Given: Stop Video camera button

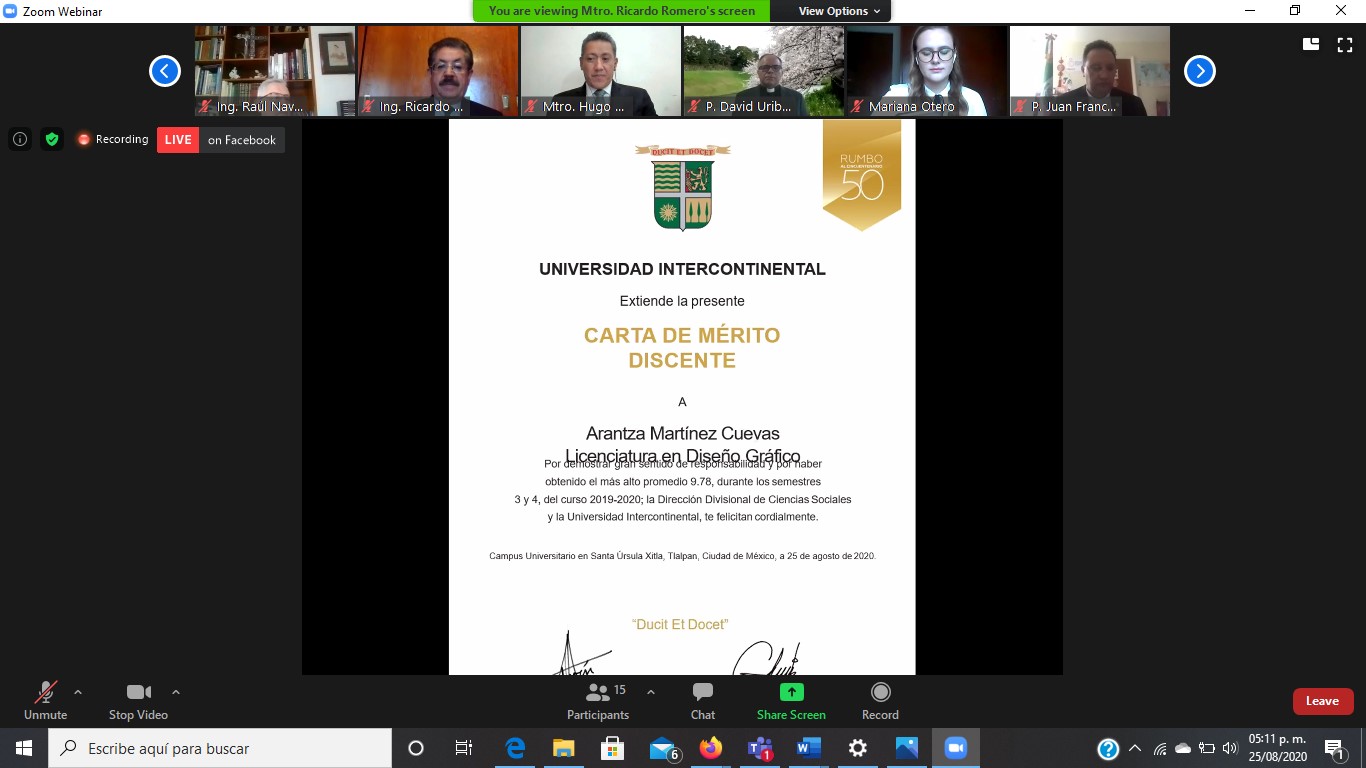Looking at the screenshot, I should pos(138,700).
